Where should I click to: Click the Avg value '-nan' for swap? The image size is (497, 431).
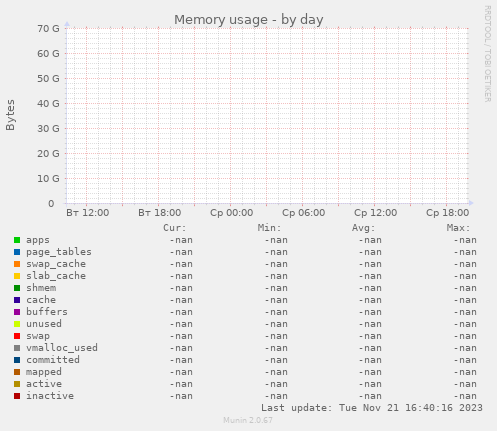pos(370,336)
